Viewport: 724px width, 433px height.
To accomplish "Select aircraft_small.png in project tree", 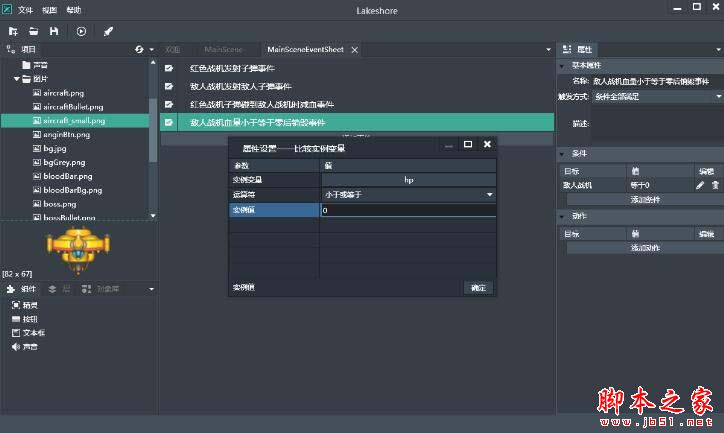I will (x=74, y=120).
